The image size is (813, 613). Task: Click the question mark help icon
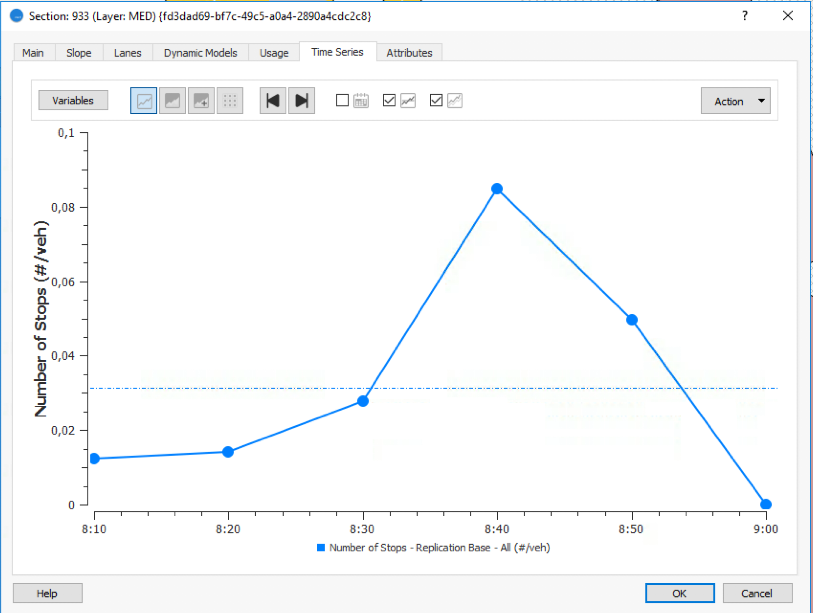click(x=744, y=16)
